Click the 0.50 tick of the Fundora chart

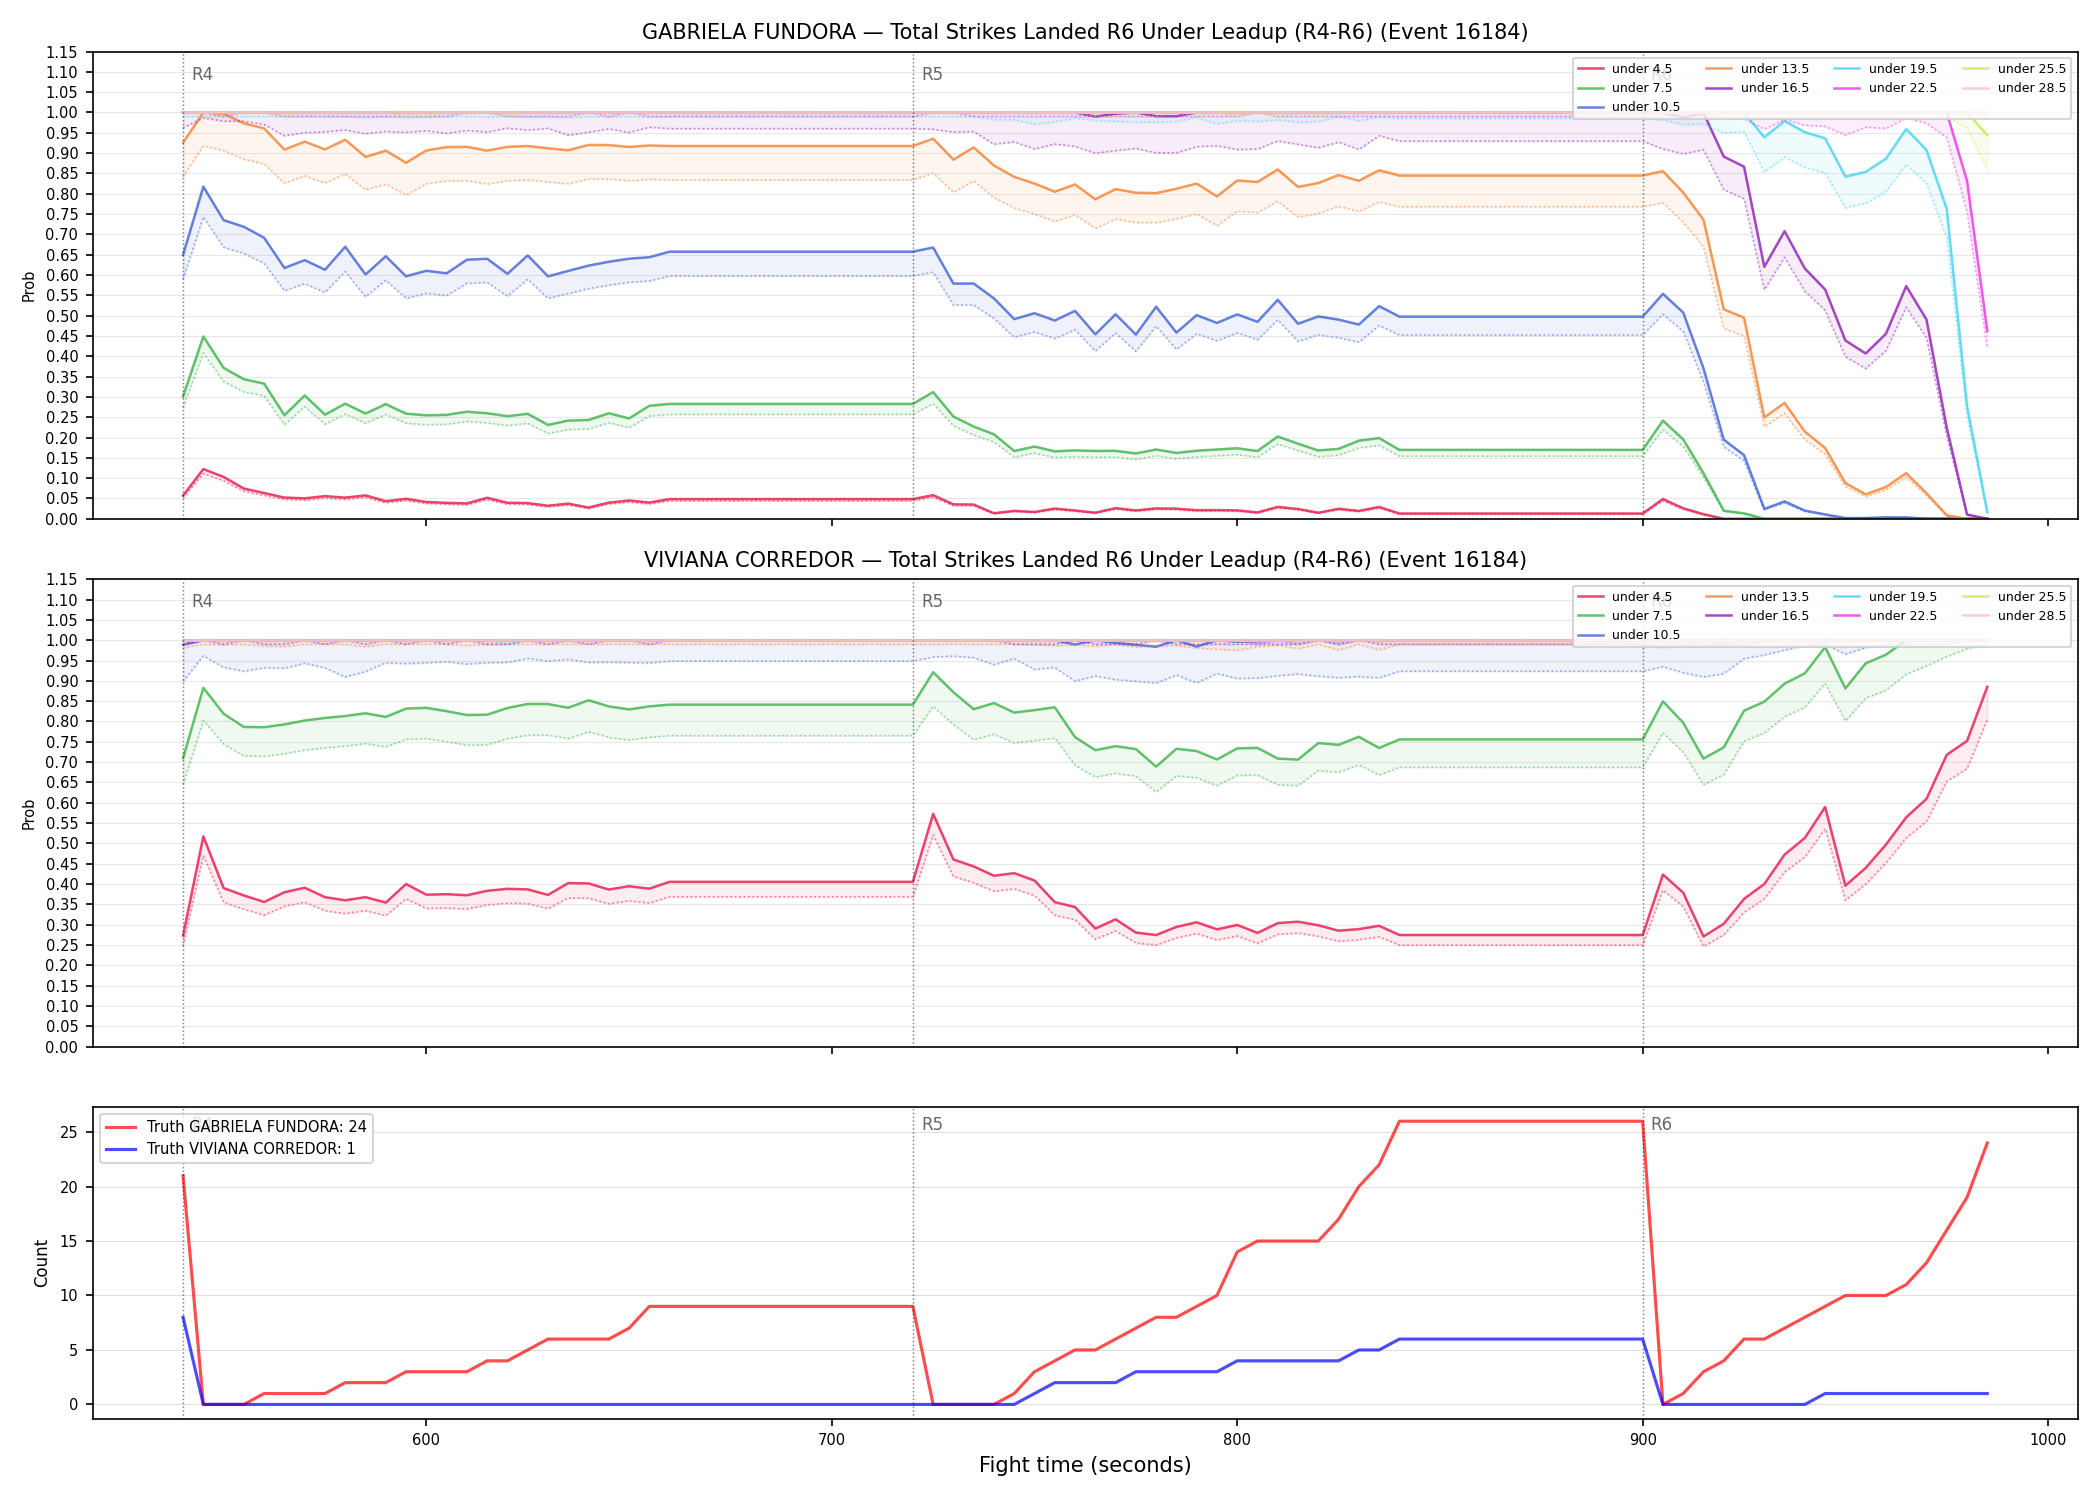[x=61, y=316]
